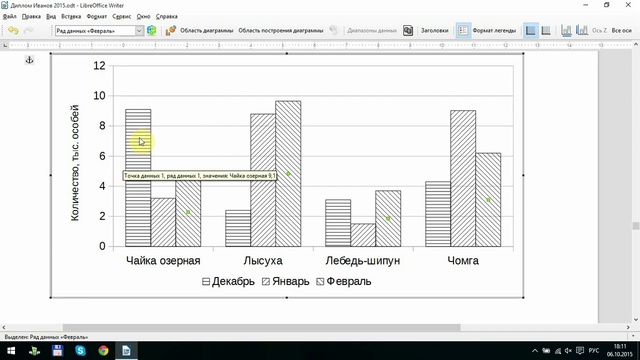Click Январь legend hatch swatch

click(x=266, y=282)
